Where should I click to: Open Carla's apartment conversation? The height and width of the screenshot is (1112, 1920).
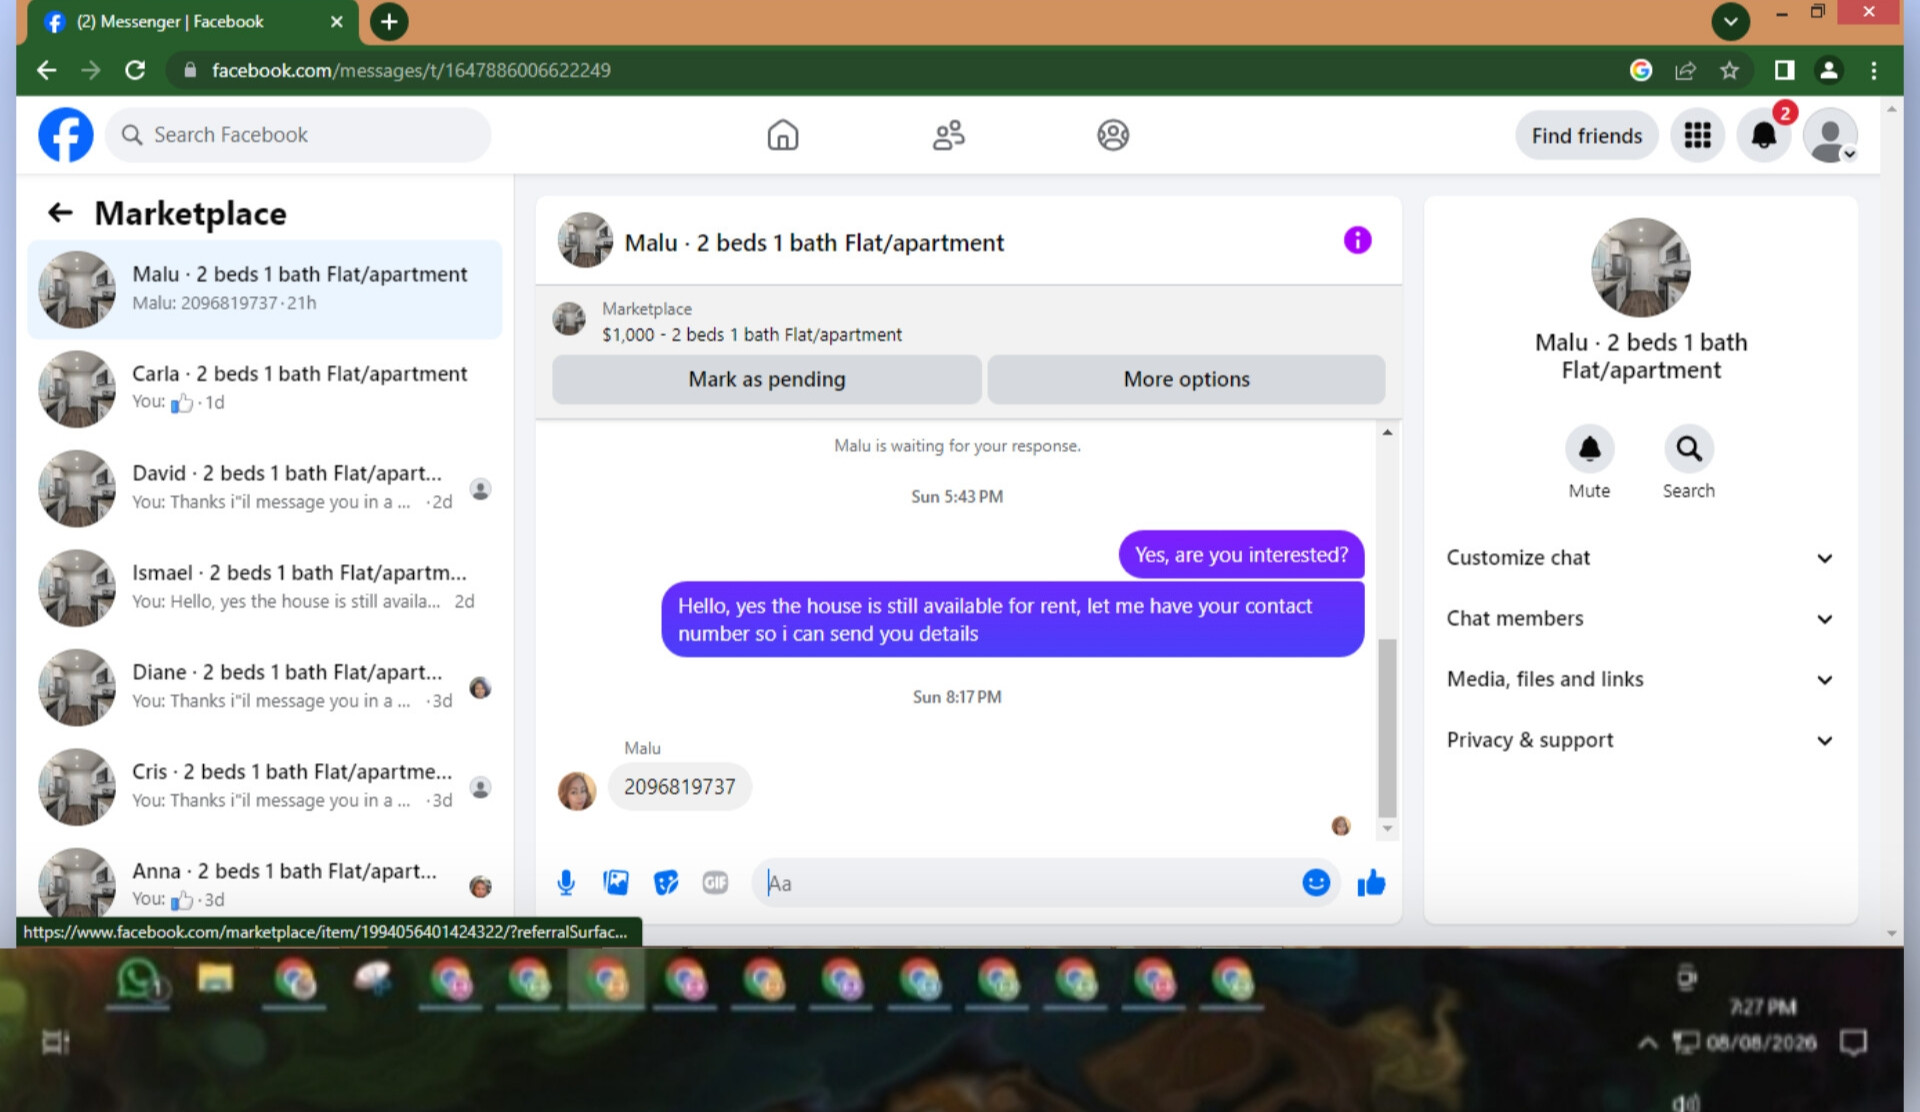tap(265, 388)
